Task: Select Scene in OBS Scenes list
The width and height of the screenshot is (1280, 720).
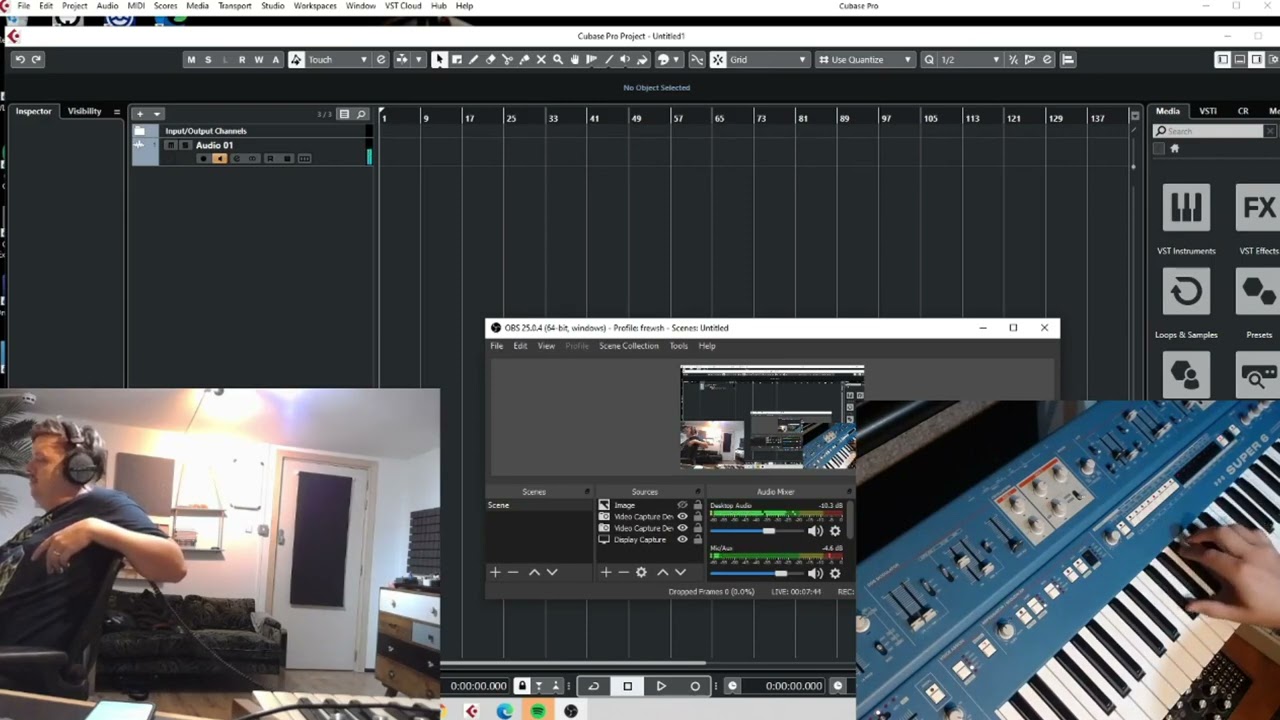Action: [x=538, y=505]
